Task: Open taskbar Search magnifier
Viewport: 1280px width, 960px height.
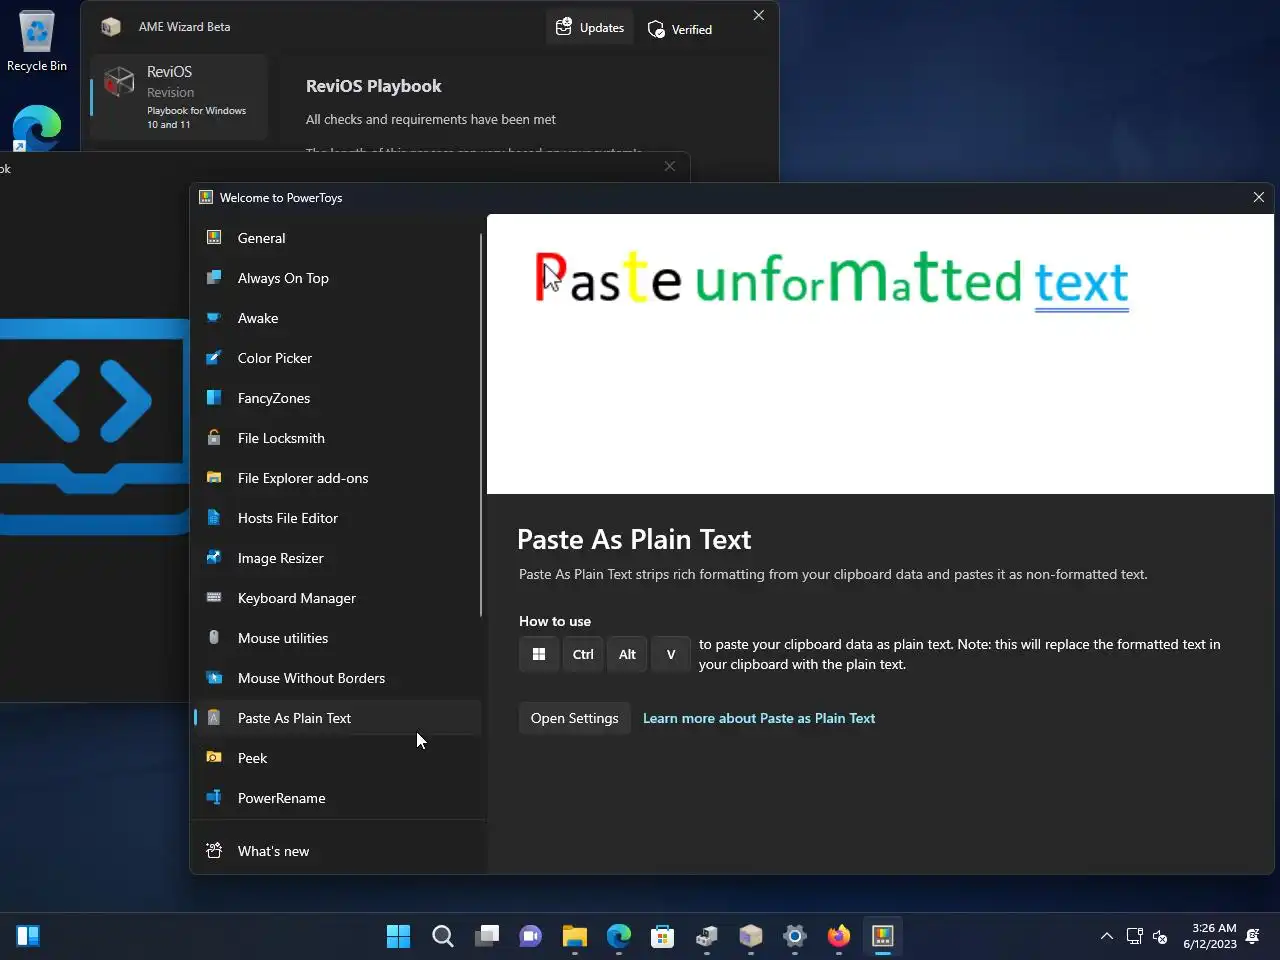Action: click(x=443, y=936)
